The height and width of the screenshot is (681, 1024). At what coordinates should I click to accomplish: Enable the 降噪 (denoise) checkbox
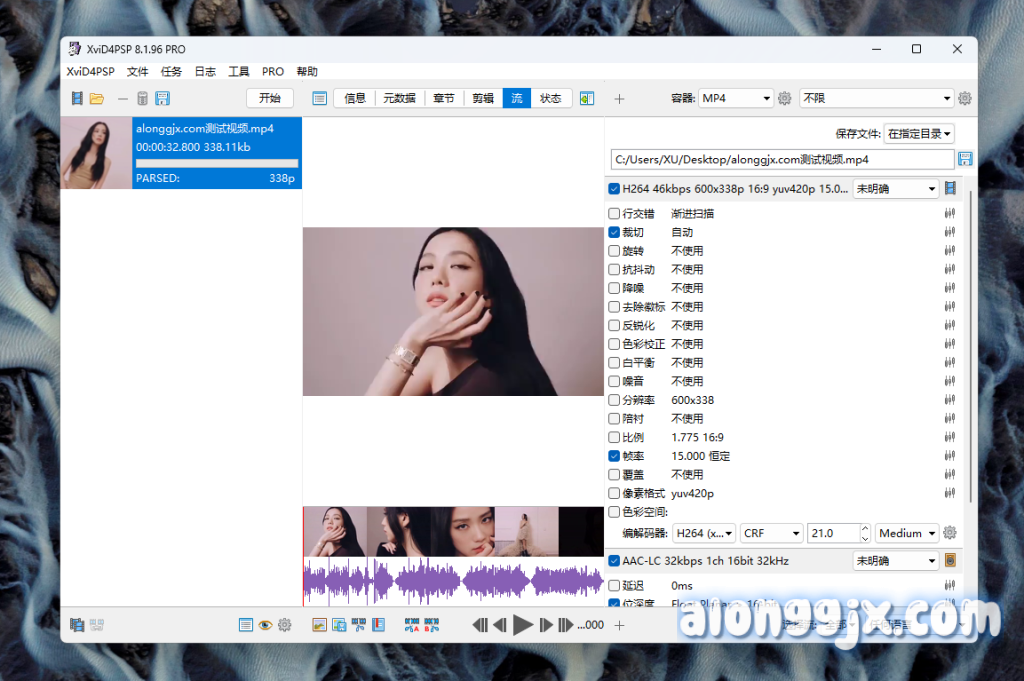coord(614,288)
